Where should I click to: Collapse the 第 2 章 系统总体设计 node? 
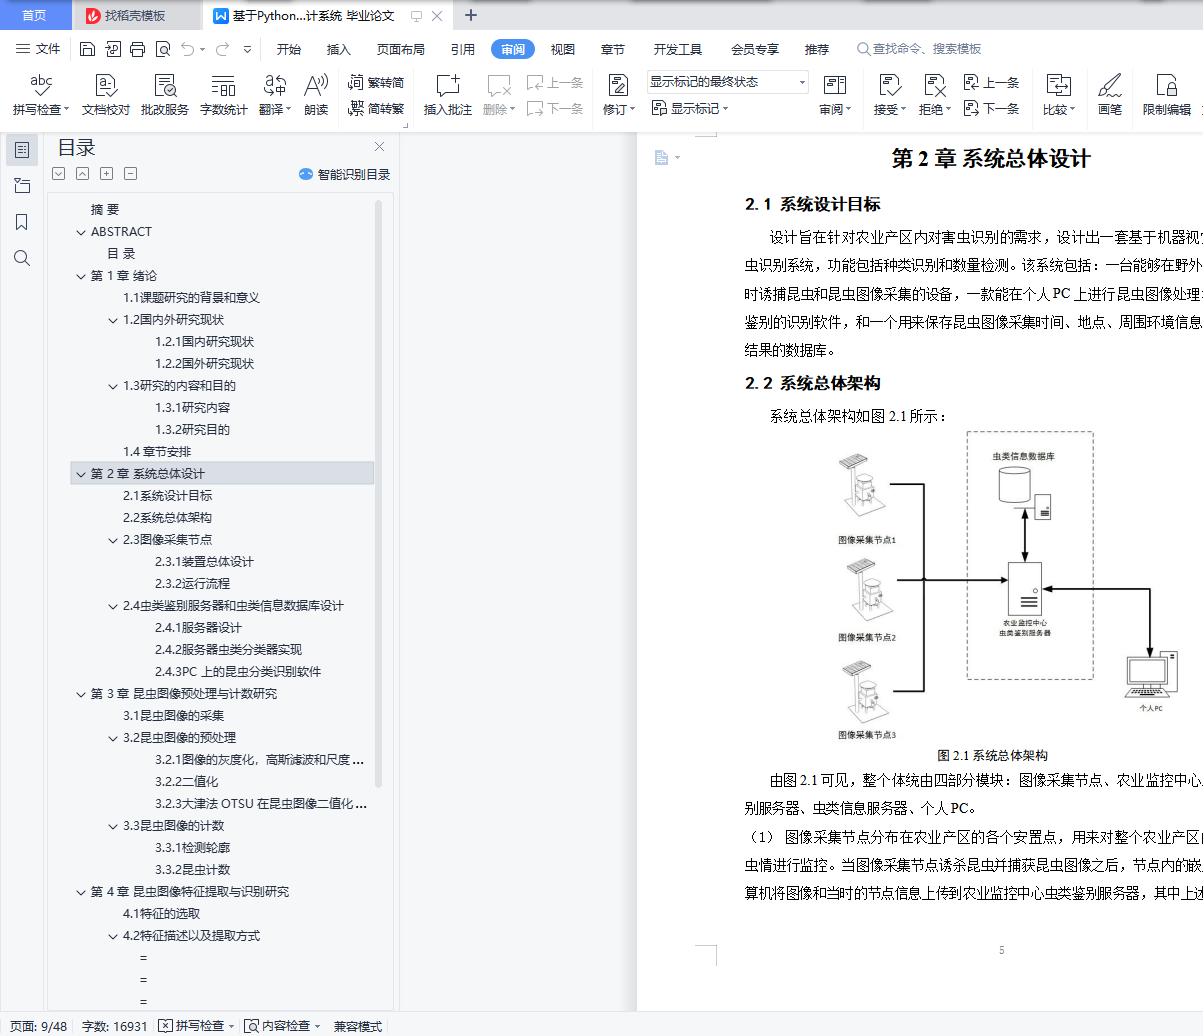pos(82,474)
